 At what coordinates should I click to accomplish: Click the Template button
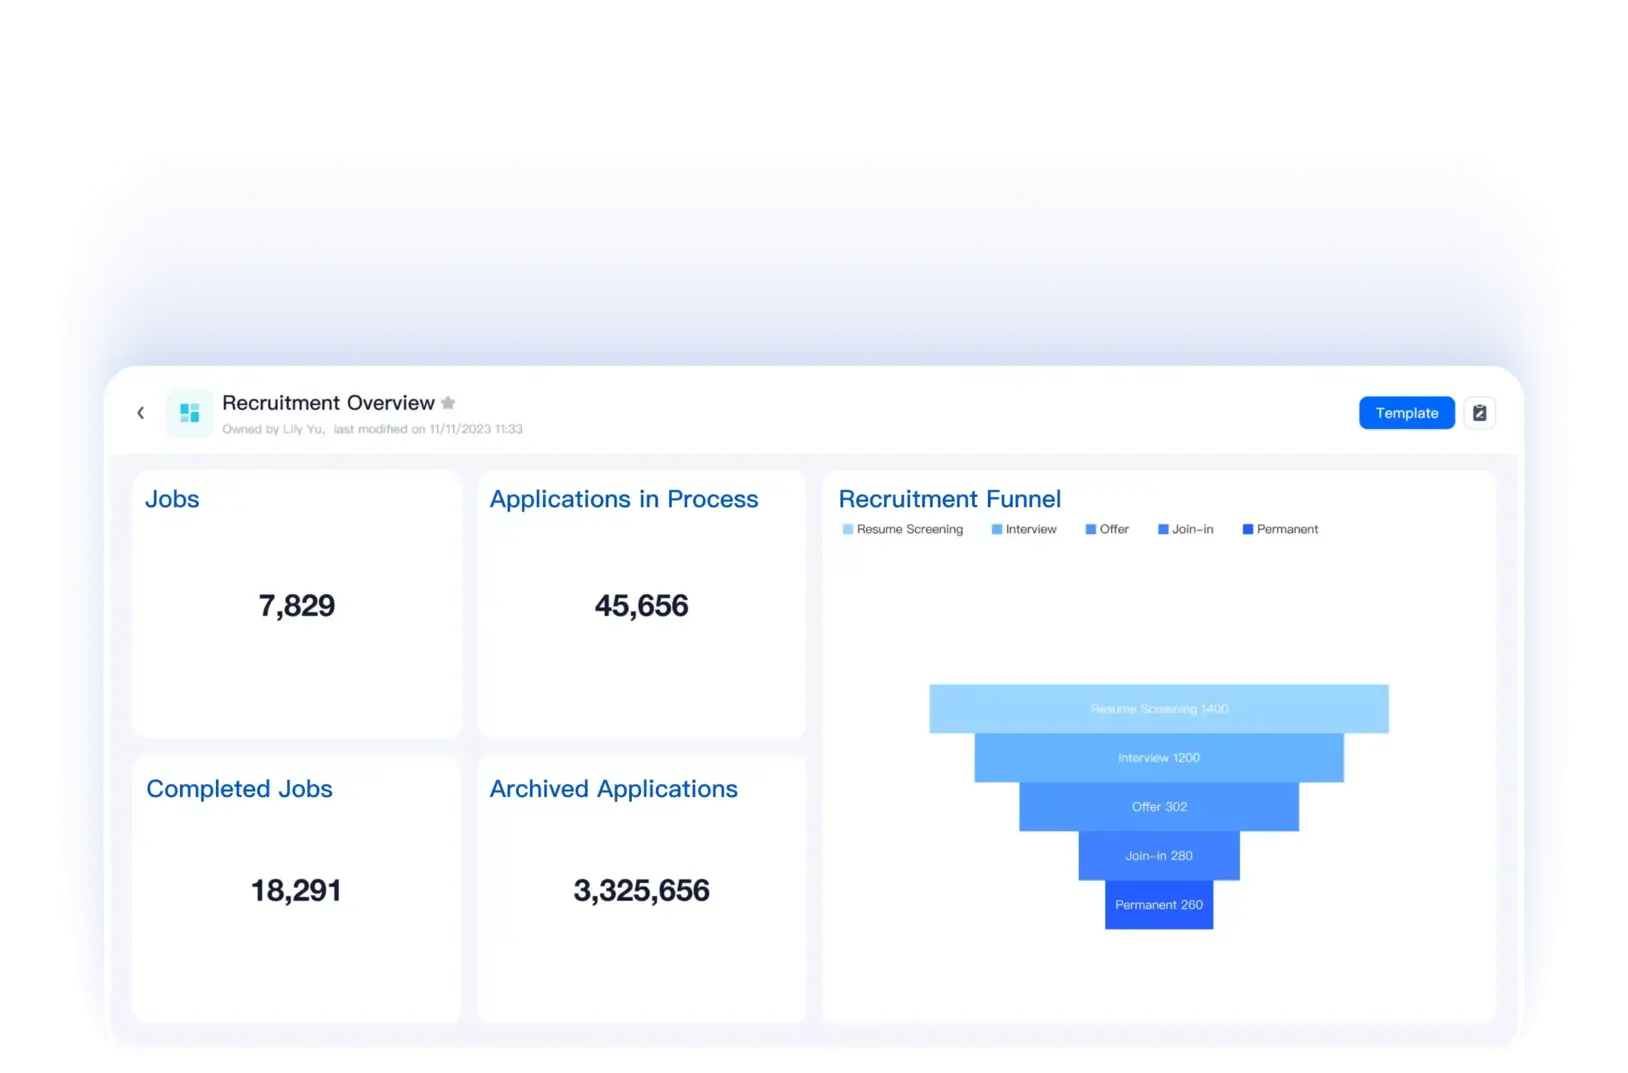[x=1406, y=412]
